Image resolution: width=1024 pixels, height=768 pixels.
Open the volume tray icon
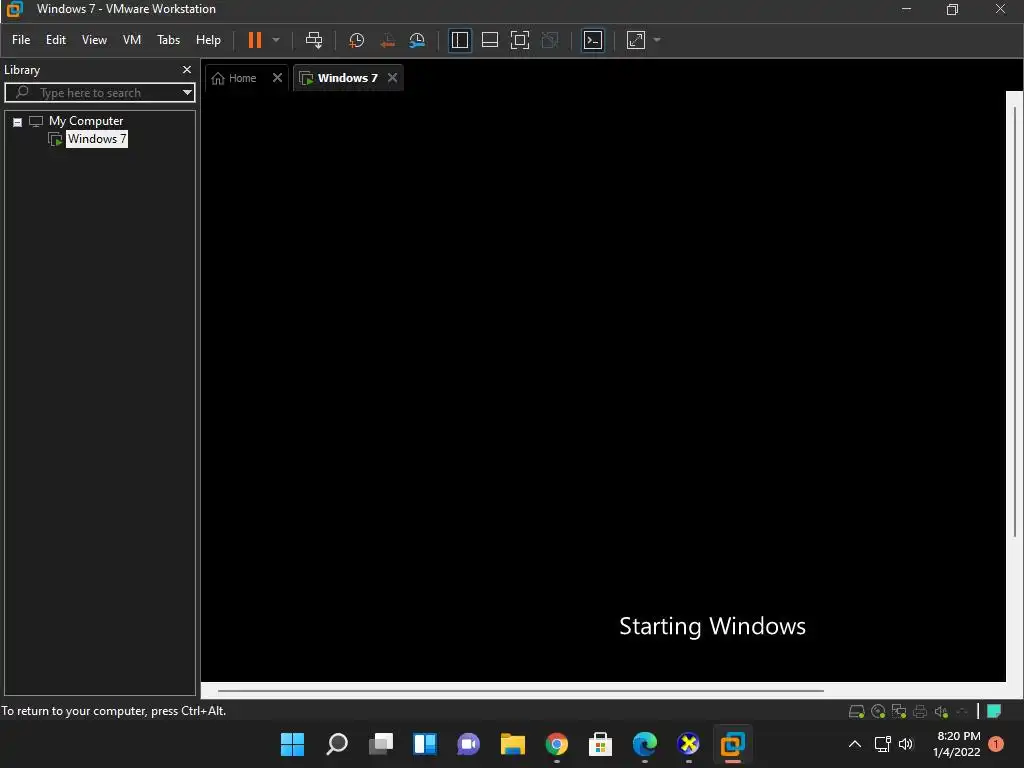(x=906, y=744)
